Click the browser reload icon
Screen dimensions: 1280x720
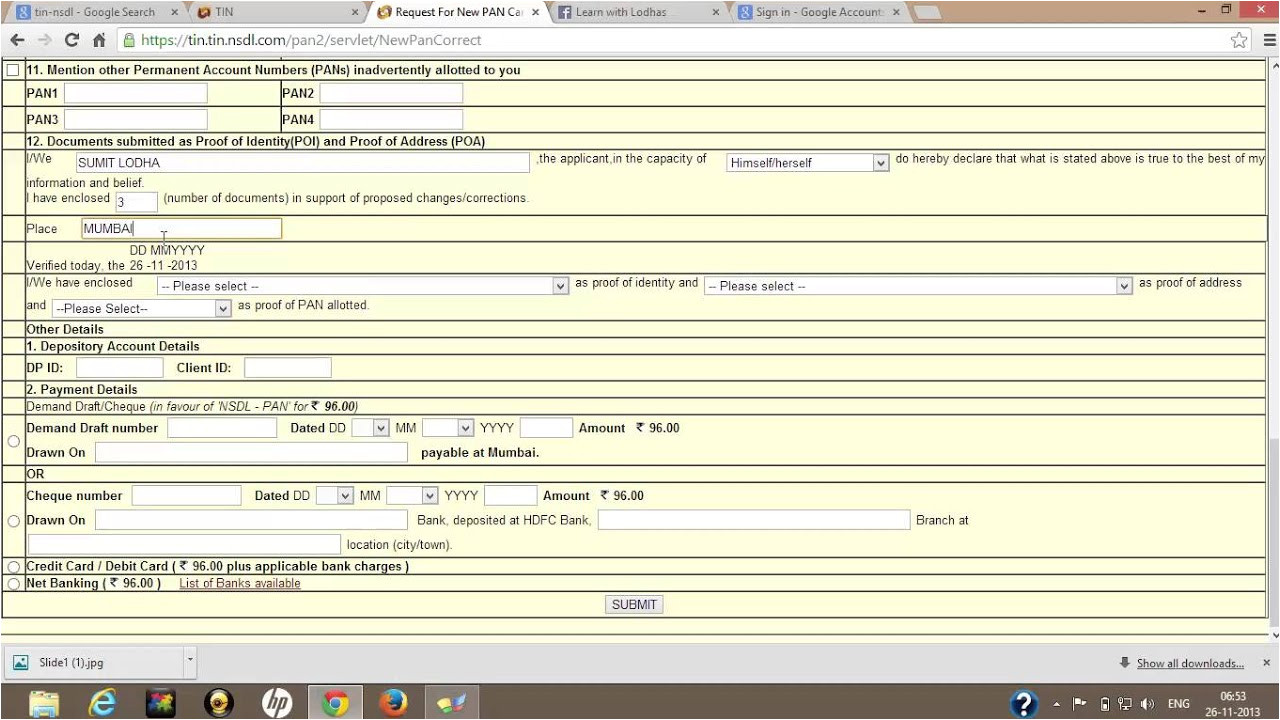click(x=71, y=40)
